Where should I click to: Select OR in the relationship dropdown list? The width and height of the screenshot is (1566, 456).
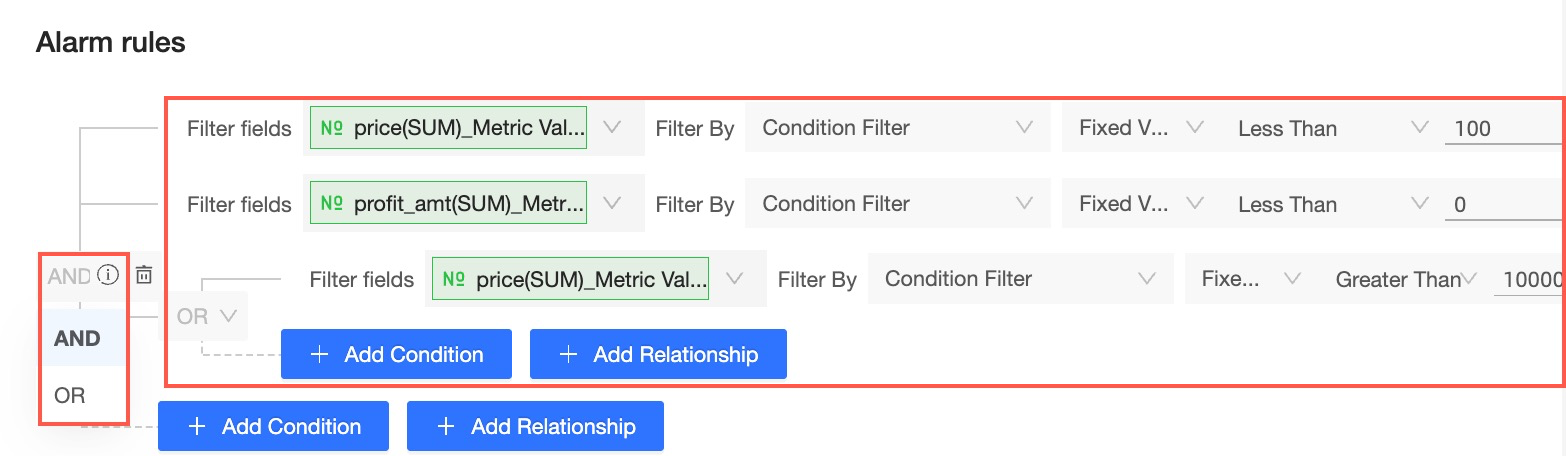70,395
